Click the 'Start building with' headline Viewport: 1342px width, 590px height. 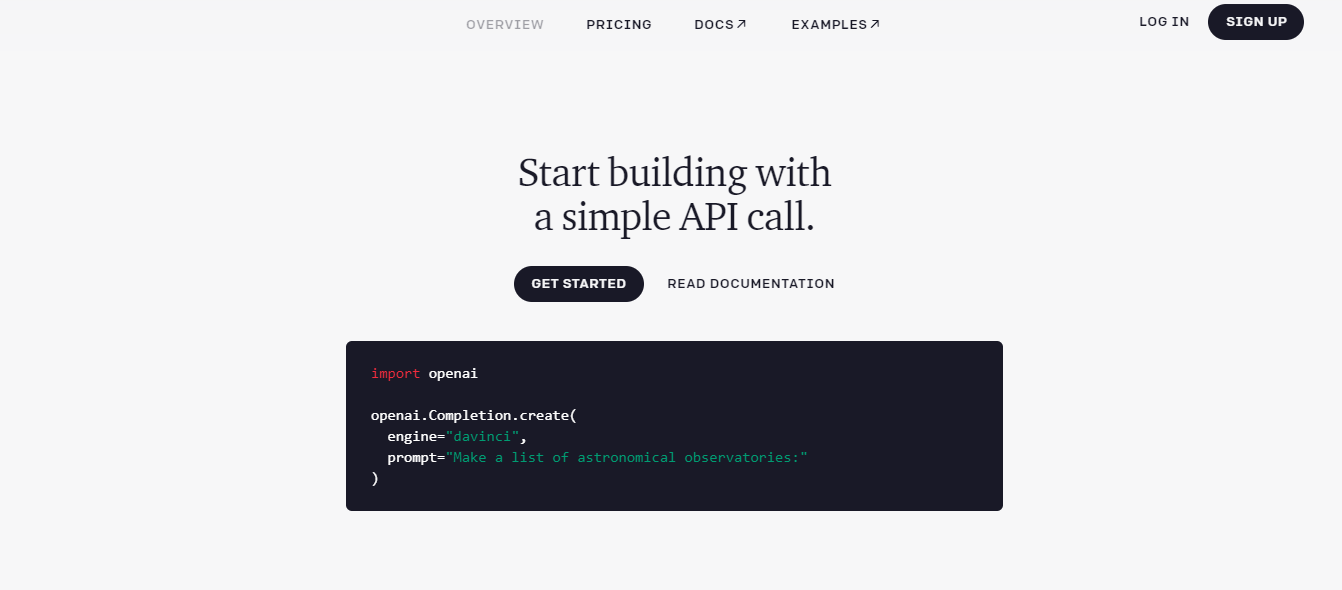tap(675, 173)
